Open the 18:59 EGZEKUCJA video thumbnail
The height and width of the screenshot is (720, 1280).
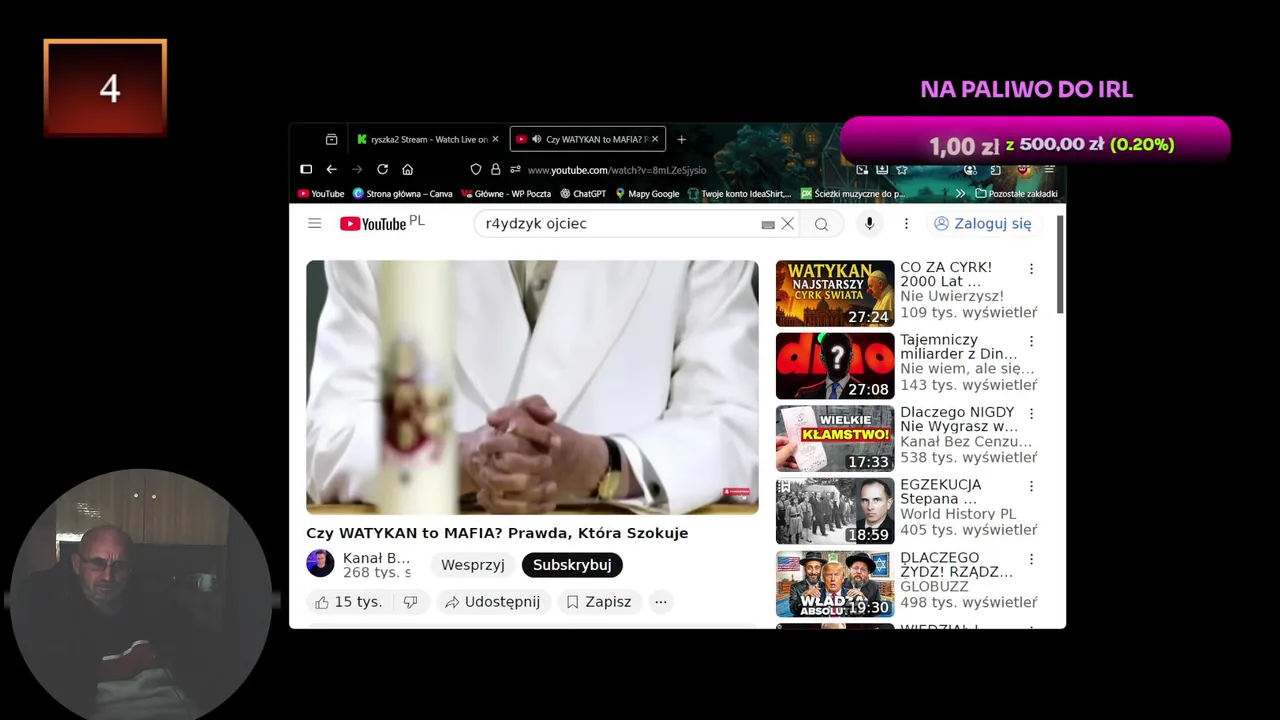pyautogui.click(x=835, y=511)
